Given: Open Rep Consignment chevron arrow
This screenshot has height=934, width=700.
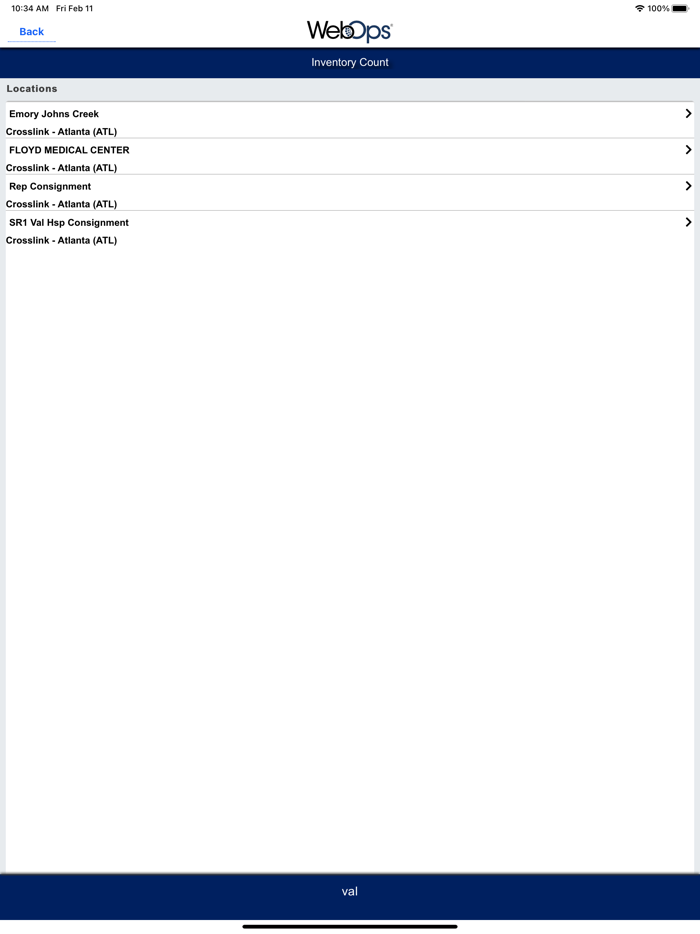Looking at the screenshot, I should pyautogui.click(x=688, y=186).
